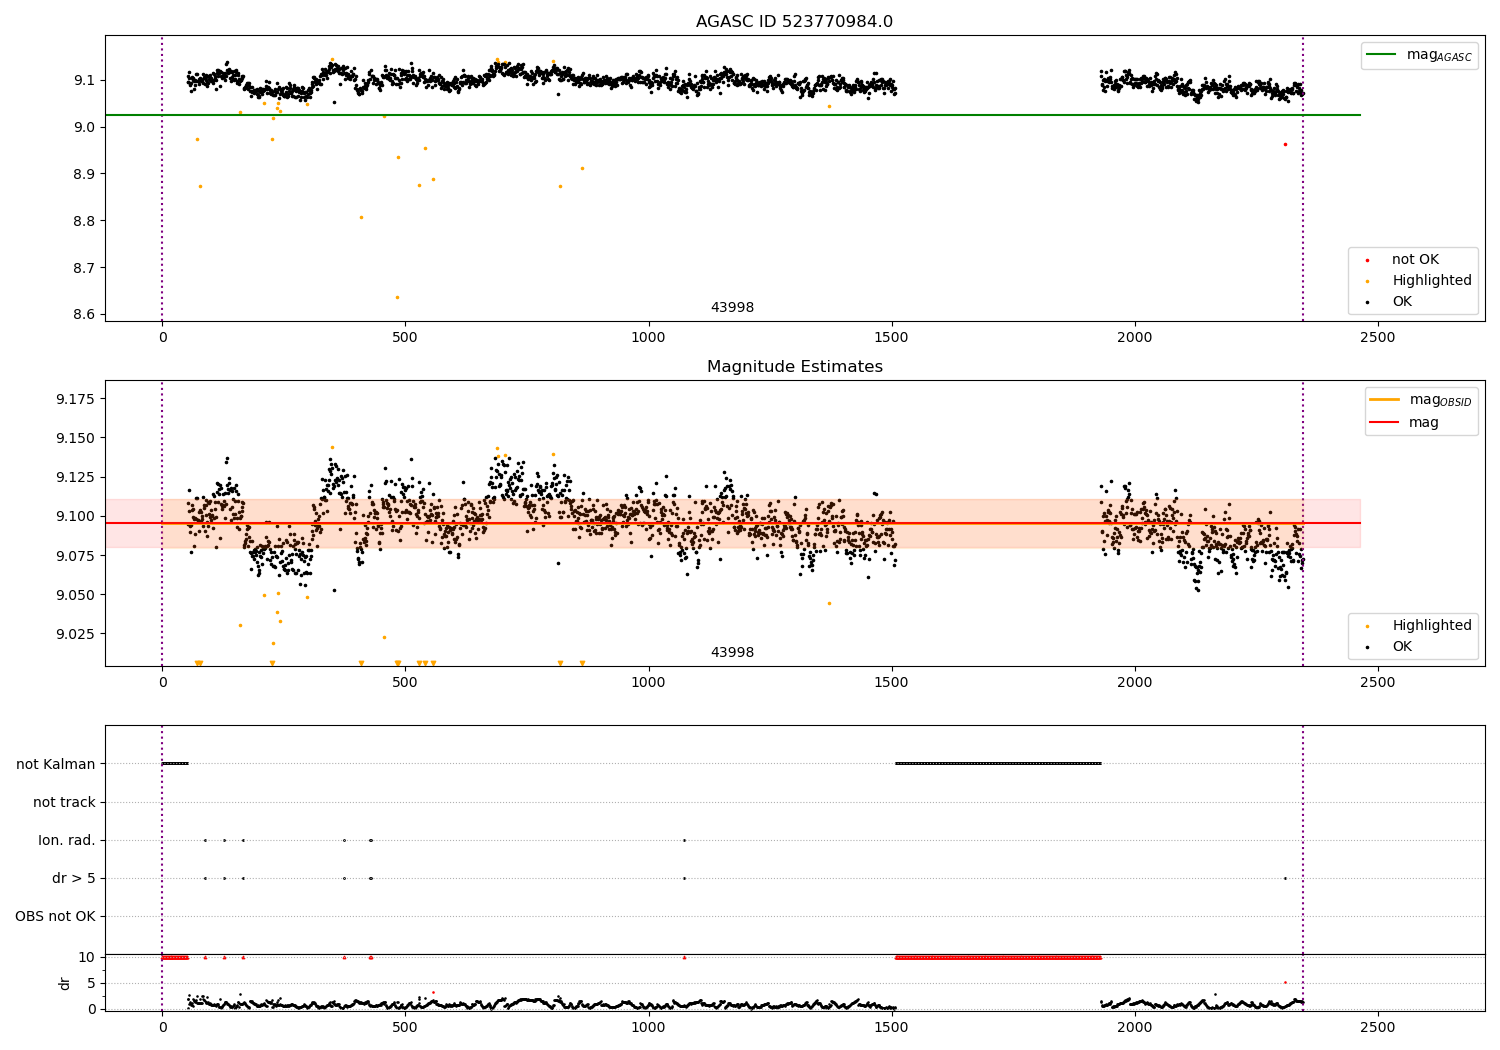Image resolution: width=1500 pixels, height=1050 pixels.
Task: Click the "43998" label in the top plot
Action: coord(732,308)
